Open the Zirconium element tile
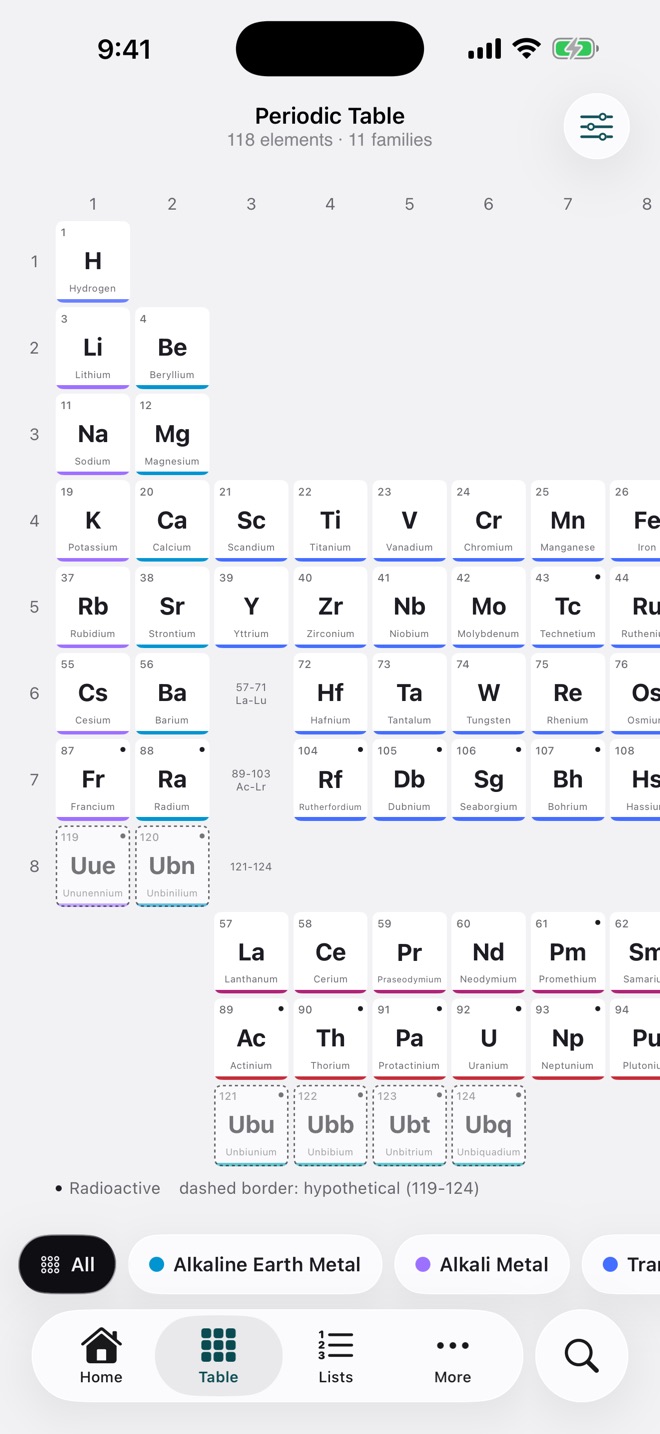This screenshot has width=660, height=1434. (x=330, y=607)
